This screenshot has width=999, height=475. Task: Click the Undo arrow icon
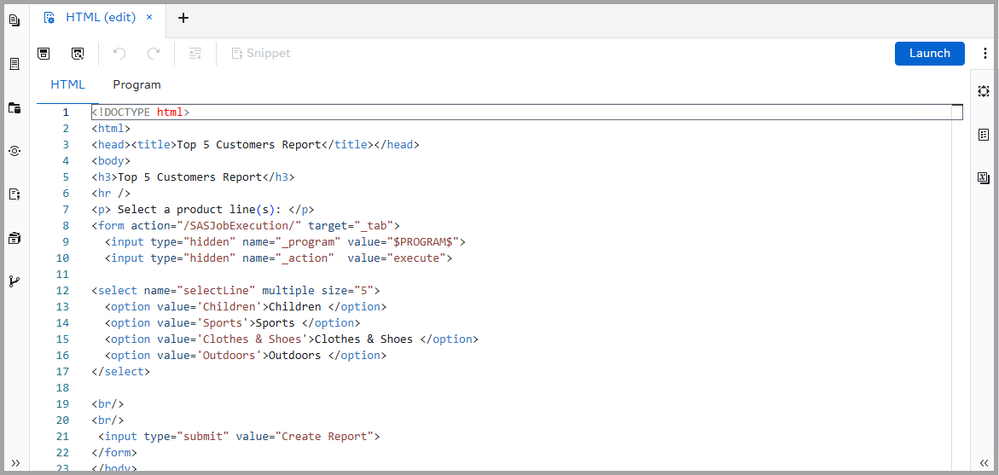120,54
